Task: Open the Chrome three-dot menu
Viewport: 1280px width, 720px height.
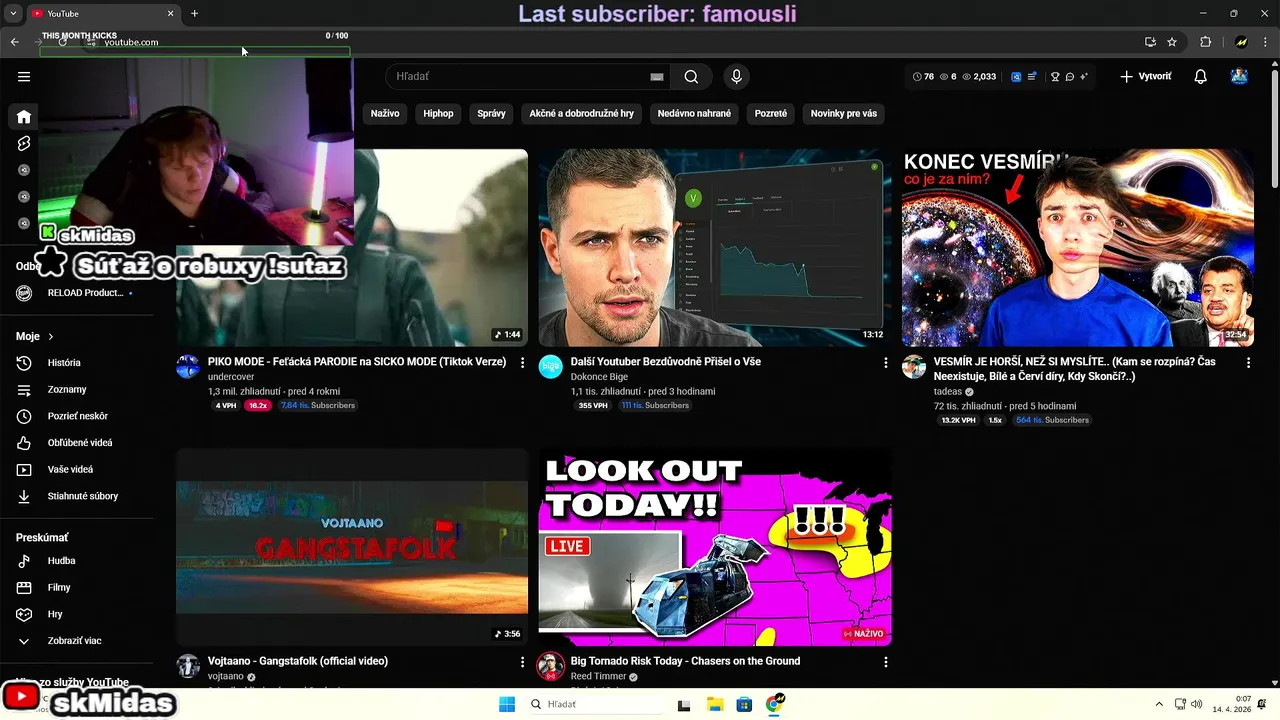Action: (1266, 42)
